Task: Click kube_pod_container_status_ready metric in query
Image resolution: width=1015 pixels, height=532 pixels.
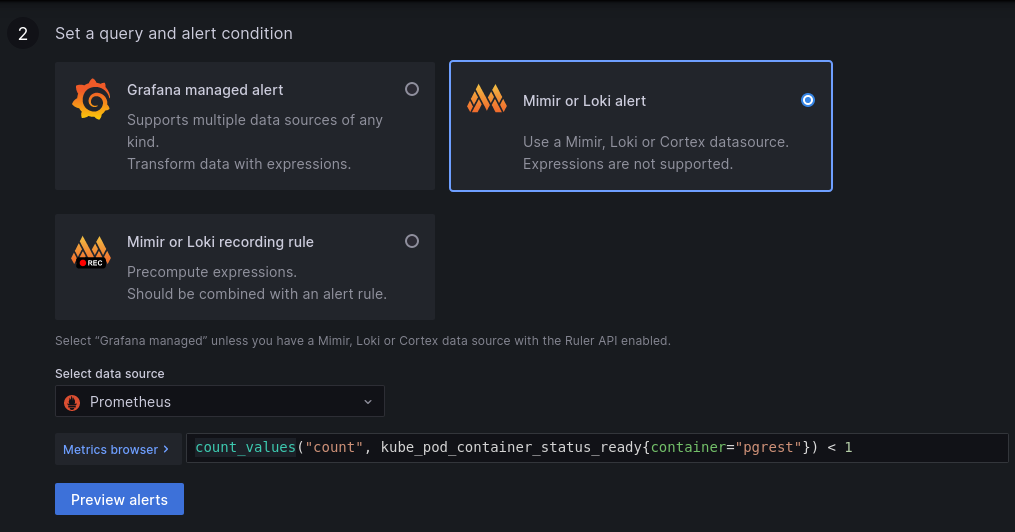Action: (511, 447)
